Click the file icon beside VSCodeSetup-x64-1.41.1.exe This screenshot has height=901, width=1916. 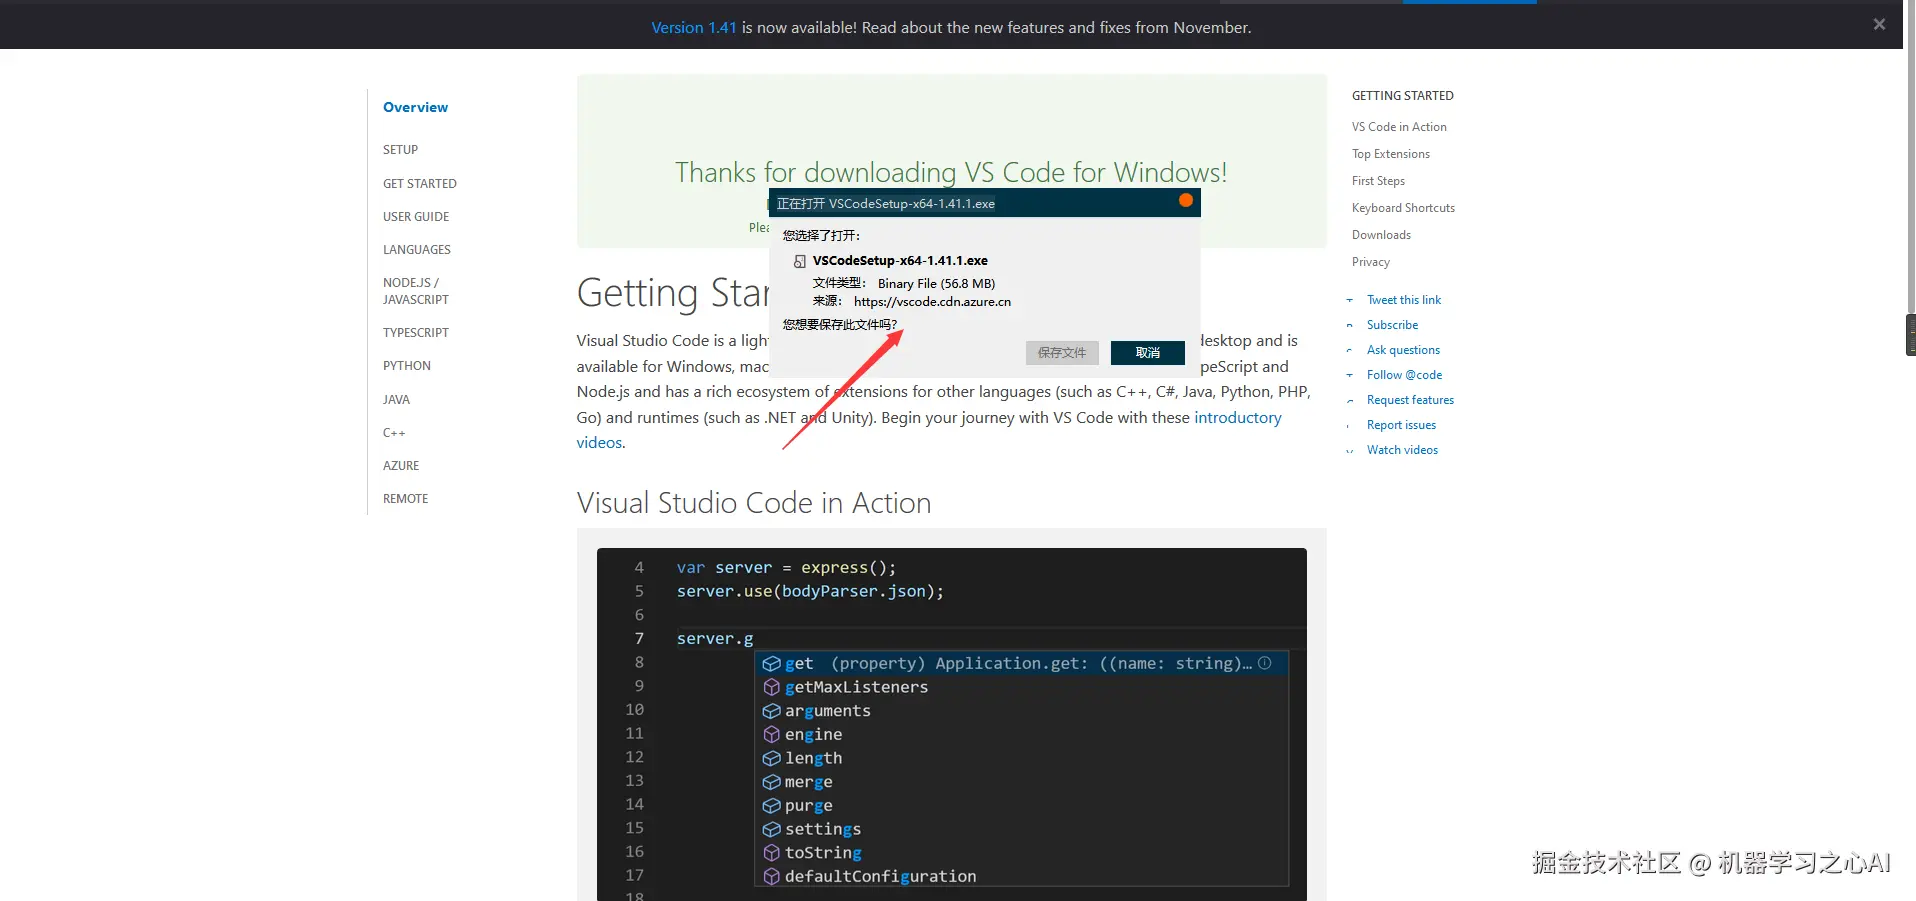coord(799,261)
